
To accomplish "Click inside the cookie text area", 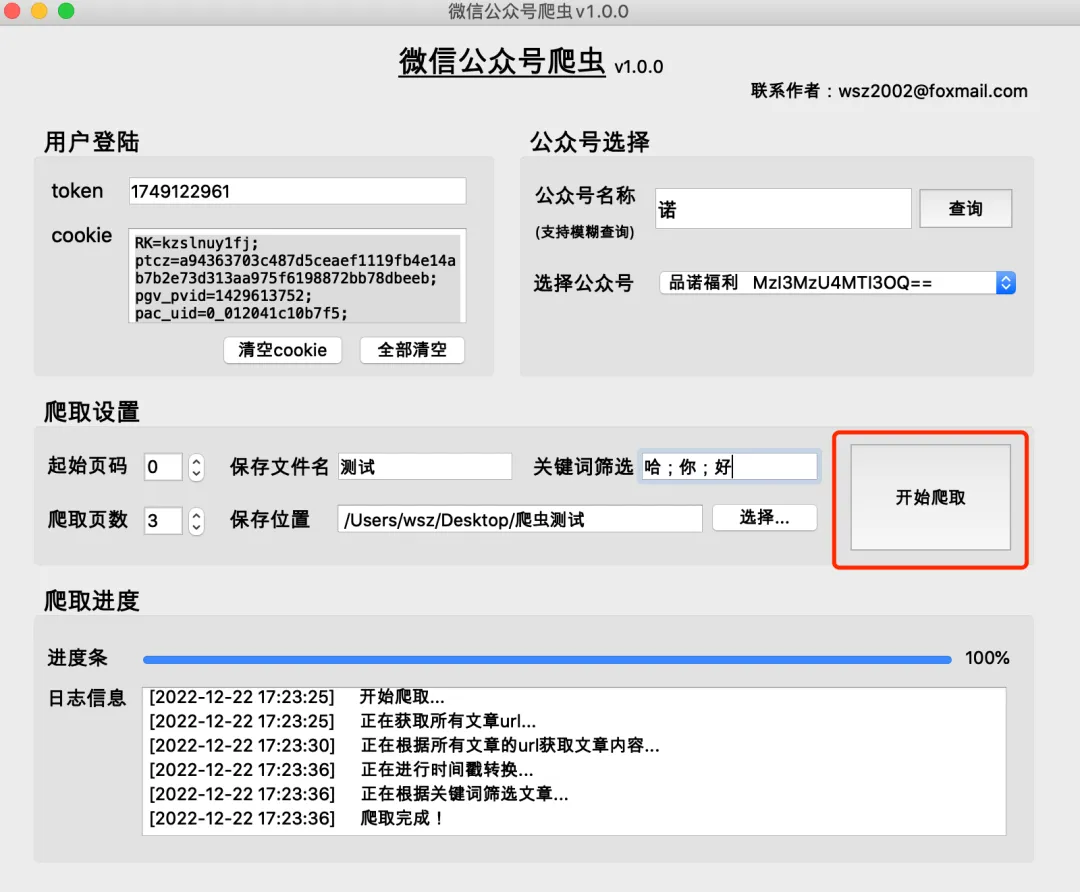I will point(298,276).
